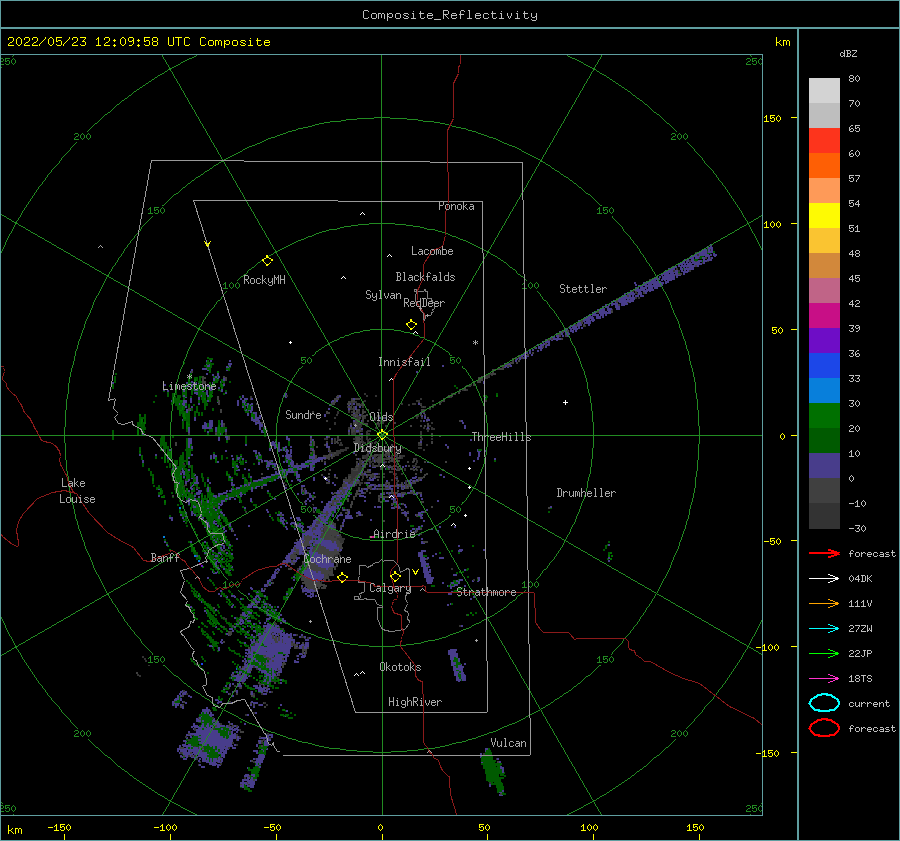This screenshot has width=900, height=841.
Task: Click the Innisfail town label
Action: (x=404, y=362)
